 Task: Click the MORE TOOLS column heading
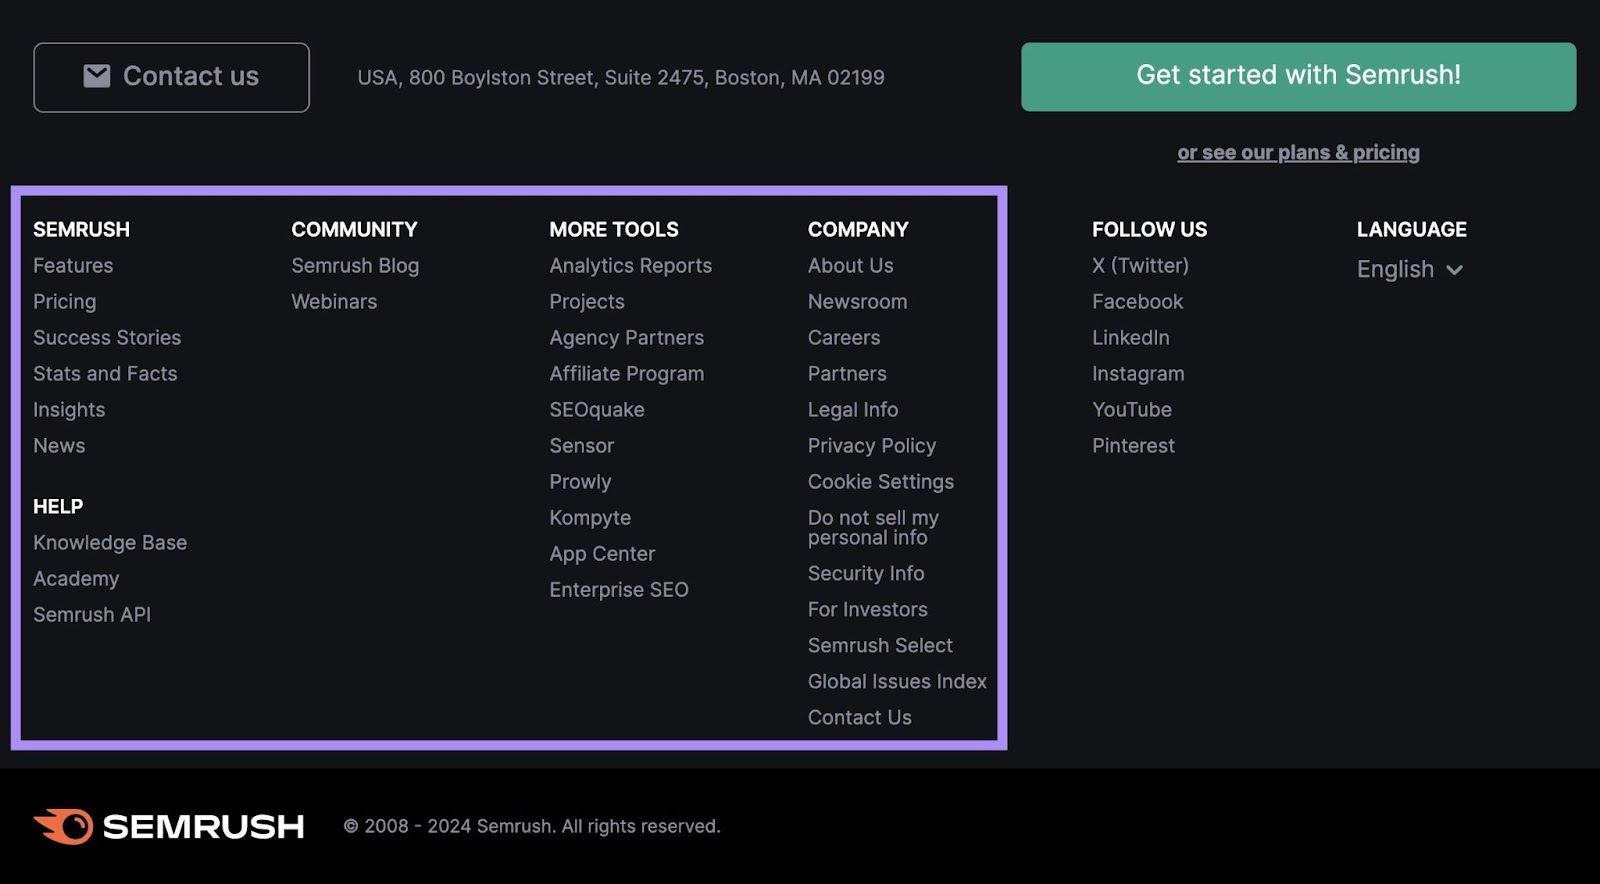614,229
